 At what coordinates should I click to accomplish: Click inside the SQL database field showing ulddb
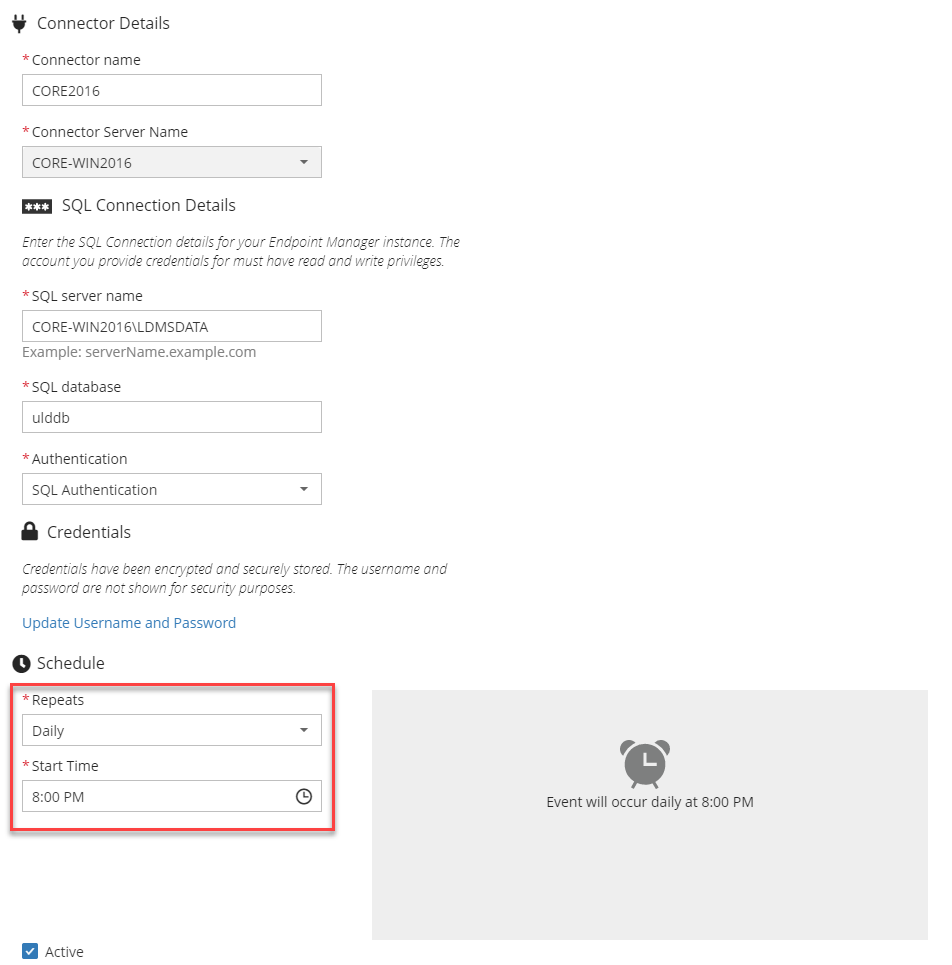(x=171, y=417)
